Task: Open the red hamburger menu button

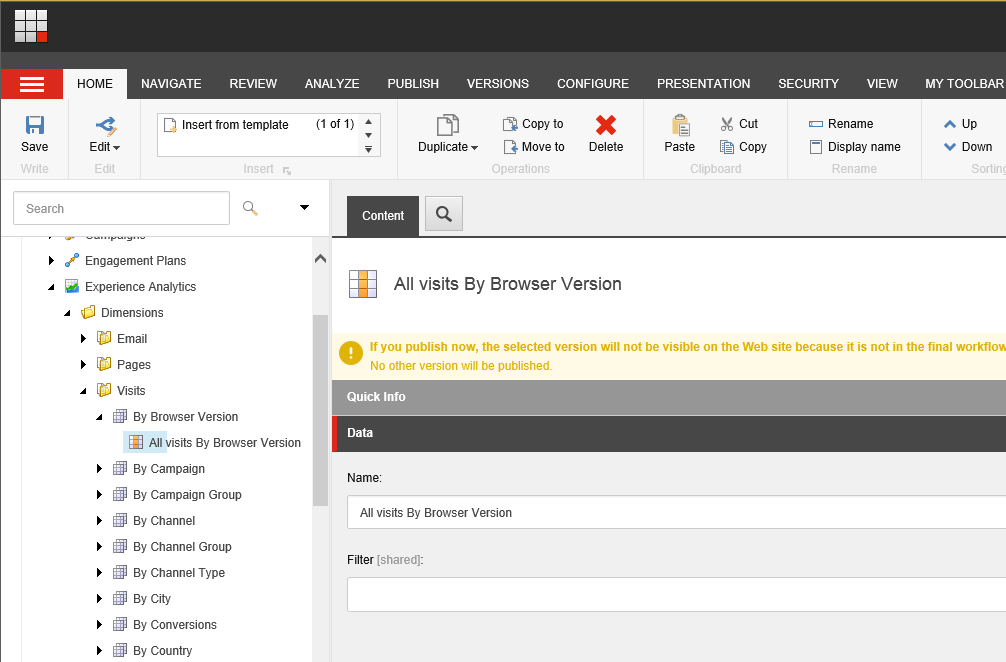Action: (32, 84)
